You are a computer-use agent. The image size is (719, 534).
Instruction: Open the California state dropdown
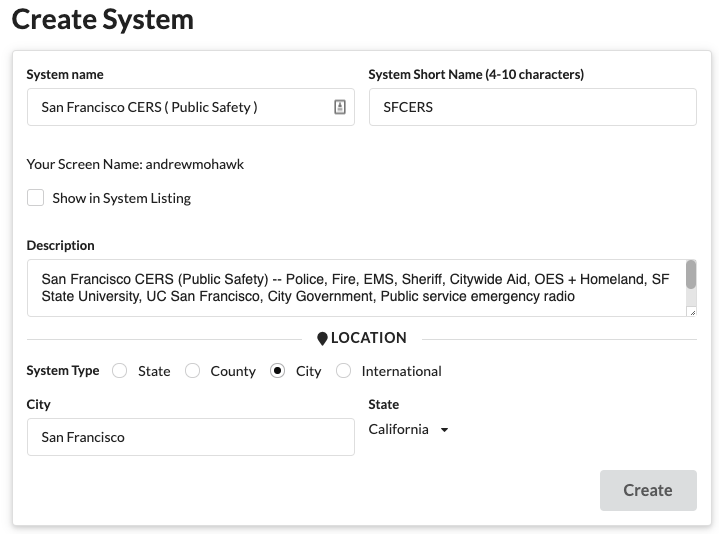409,429
